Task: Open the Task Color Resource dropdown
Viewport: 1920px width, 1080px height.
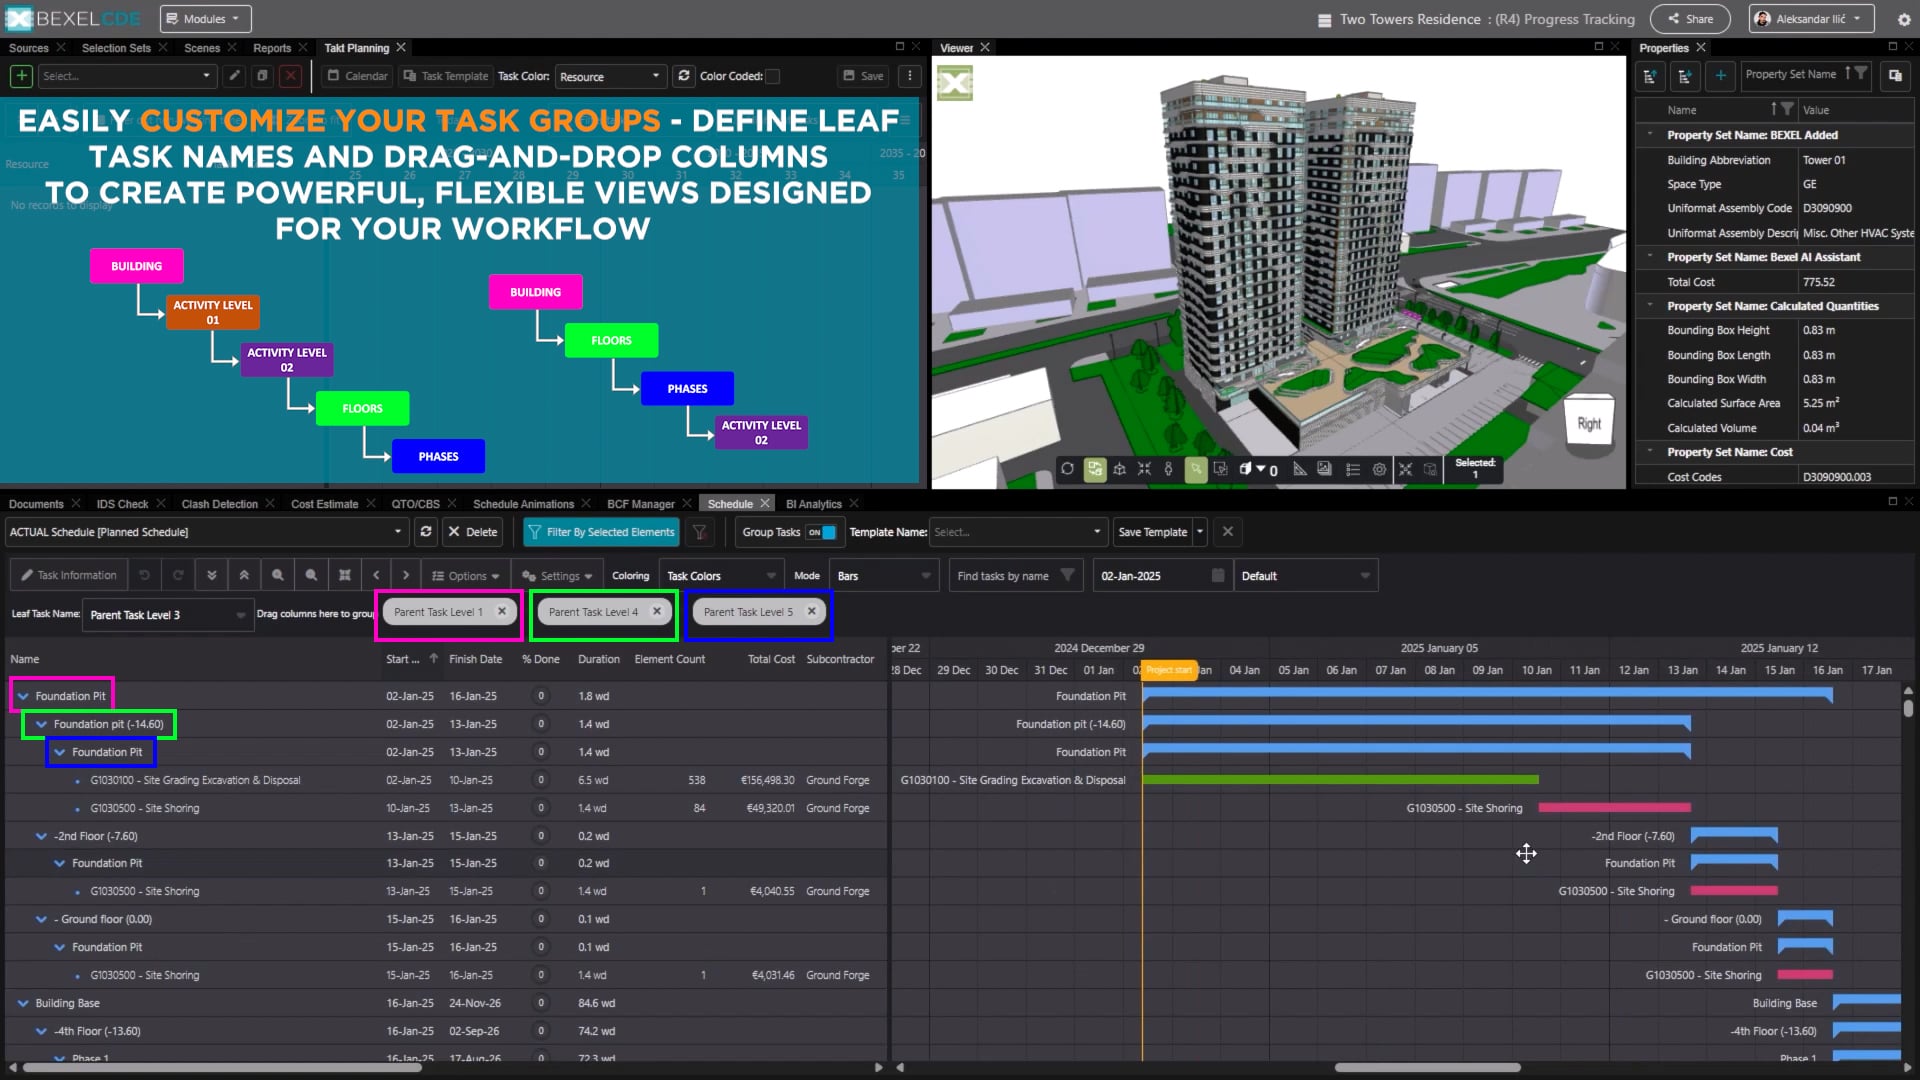Action: click(x=610, y=76)
